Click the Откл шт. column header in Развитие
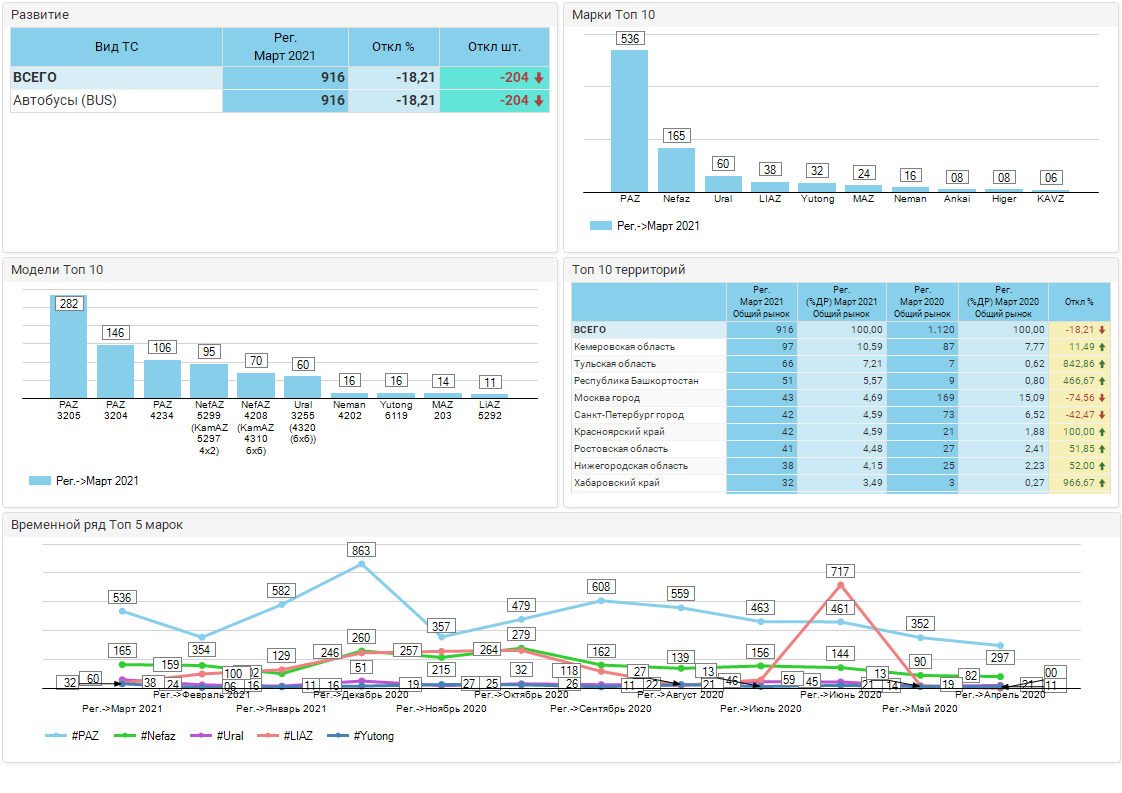This screenshot has height=793, width=1122. click(x=494, y=47)
